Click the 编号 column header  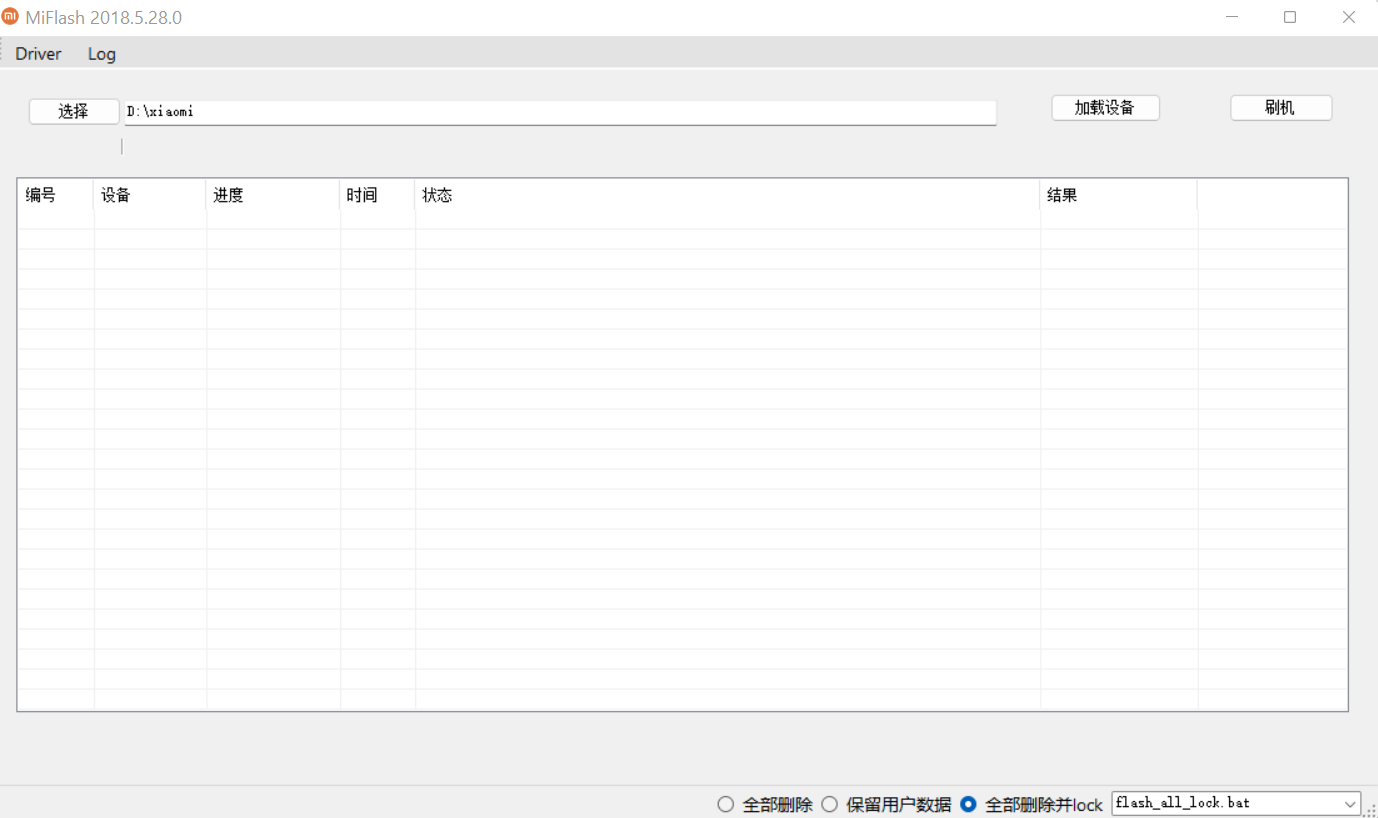(56, 195)
